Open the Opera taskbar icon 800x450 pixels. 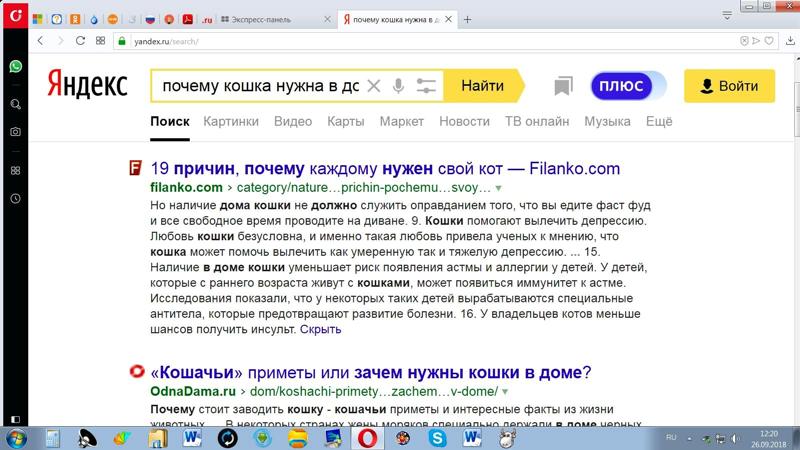click(367, 438)
